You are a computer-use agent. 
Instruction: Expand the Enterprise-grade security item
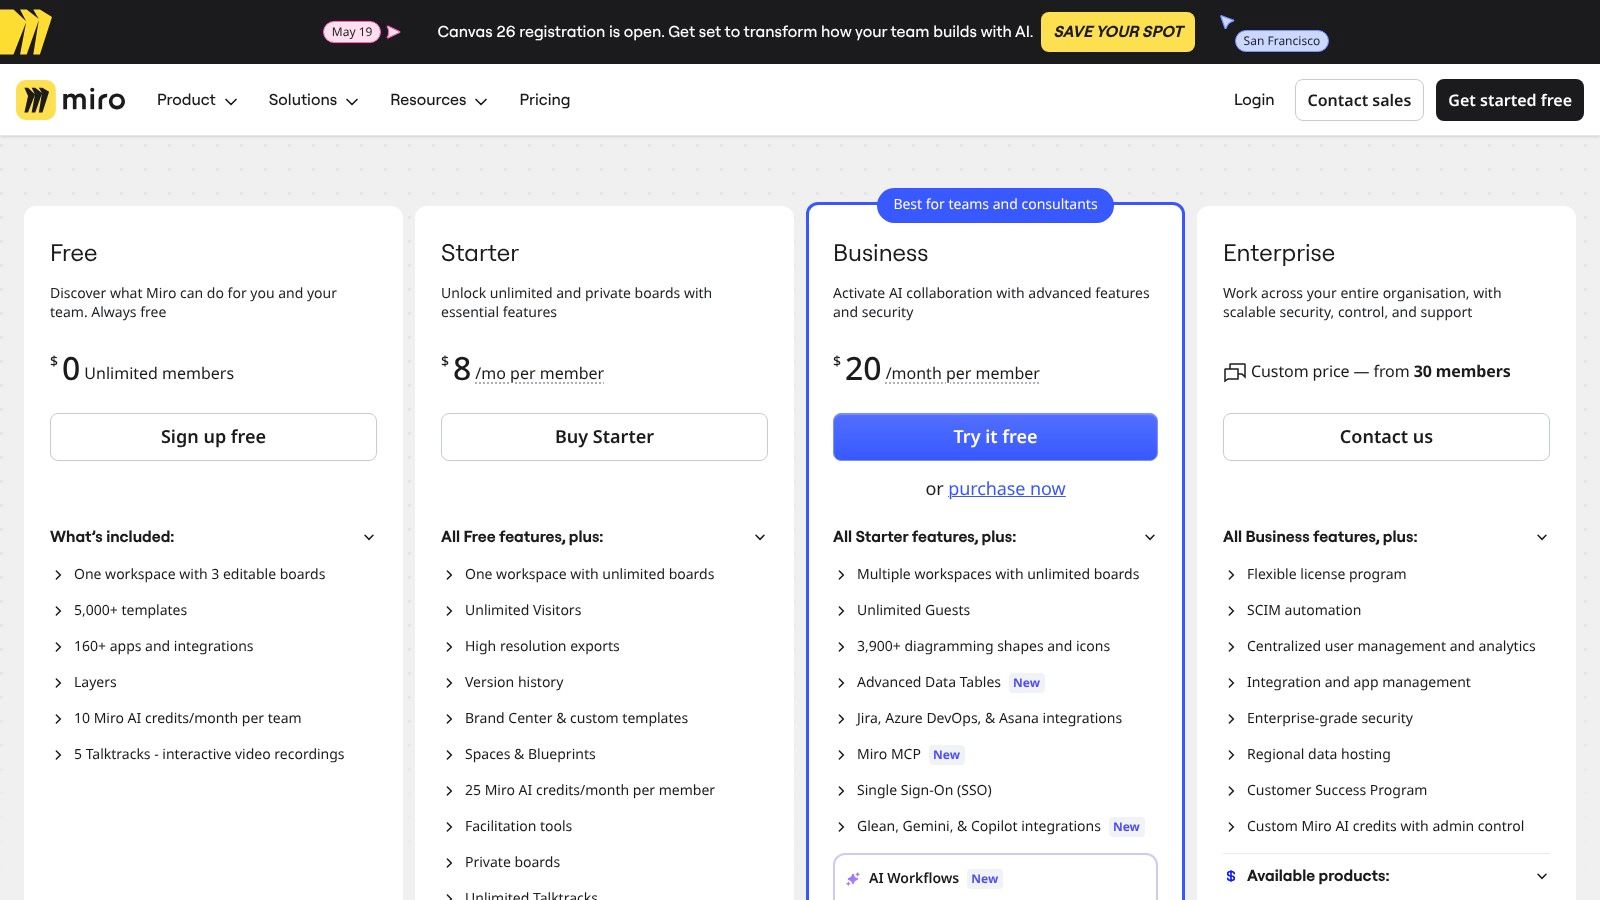[x=1319, y=718]
